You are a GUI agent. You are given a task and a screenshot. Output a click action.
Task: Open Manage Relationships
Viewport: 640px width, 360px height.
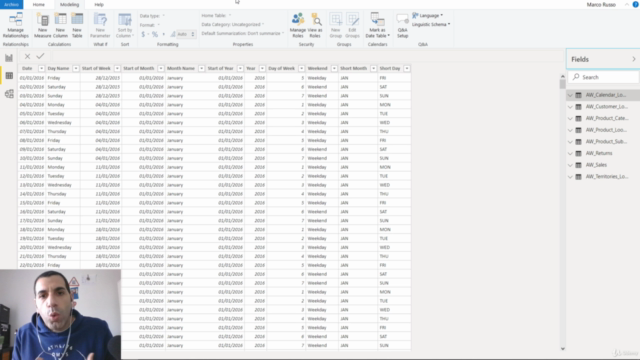(x=16, y=25)
